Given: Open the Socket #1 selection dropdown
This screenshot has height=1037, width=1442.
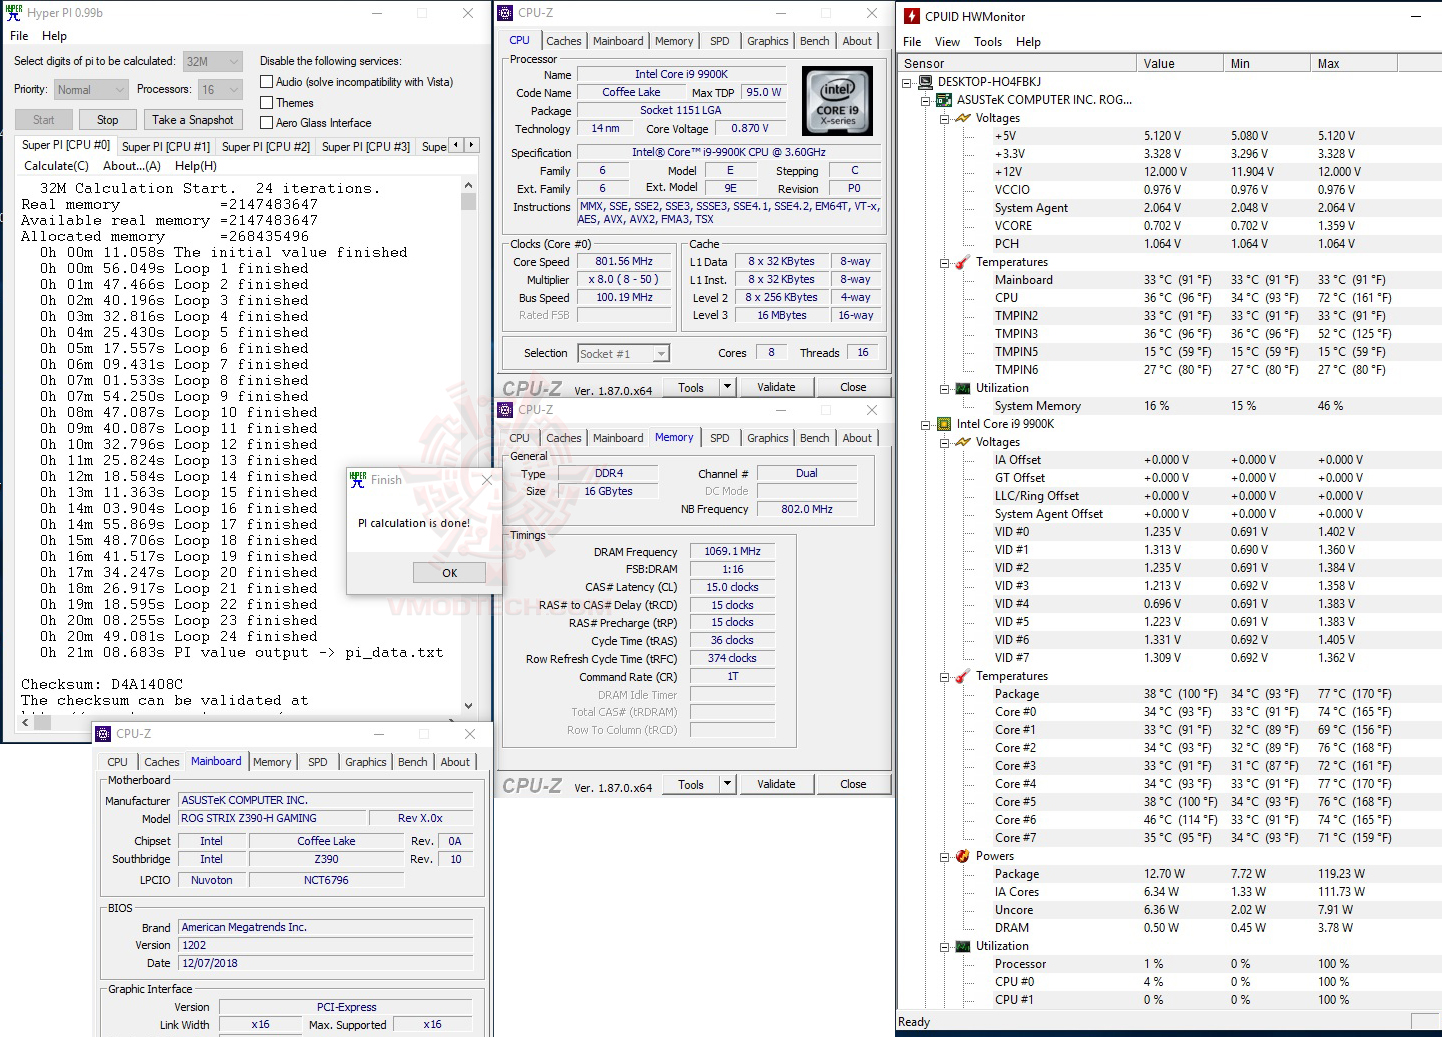Looking at the screenshot, I should (x=623, y=353).
